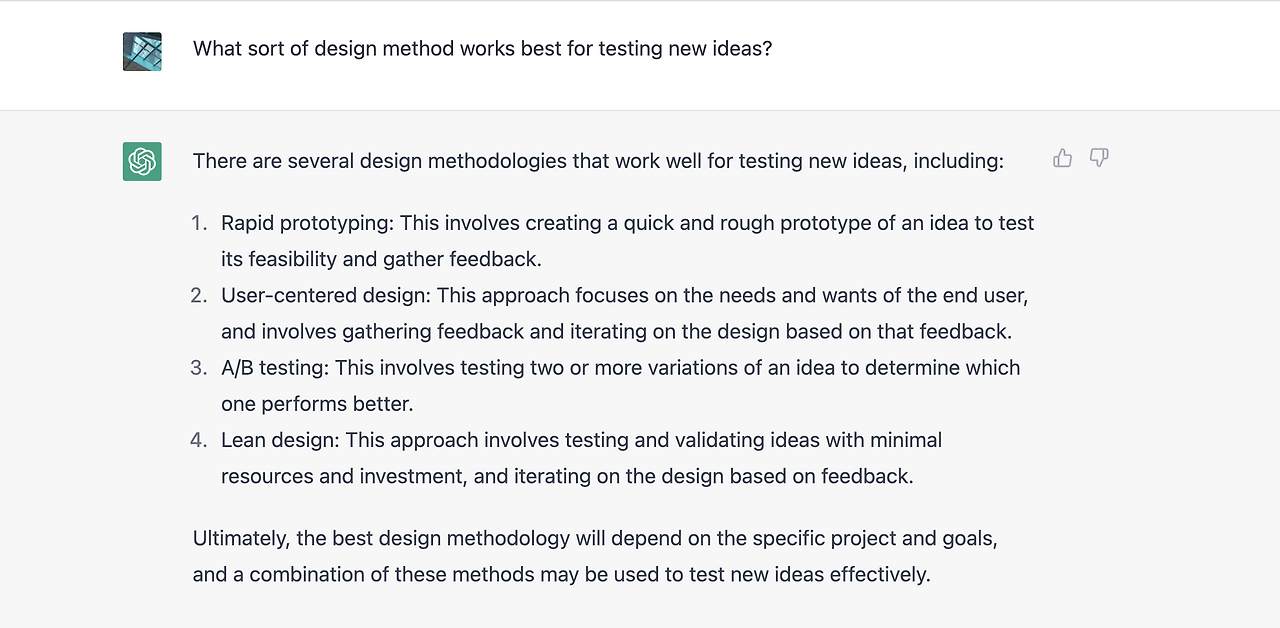Image resolution: width=1280 pixels, height=628 pixels.
Task: Click the 'Rapid prototyping' list item text
Action: [x=628, y=241]
